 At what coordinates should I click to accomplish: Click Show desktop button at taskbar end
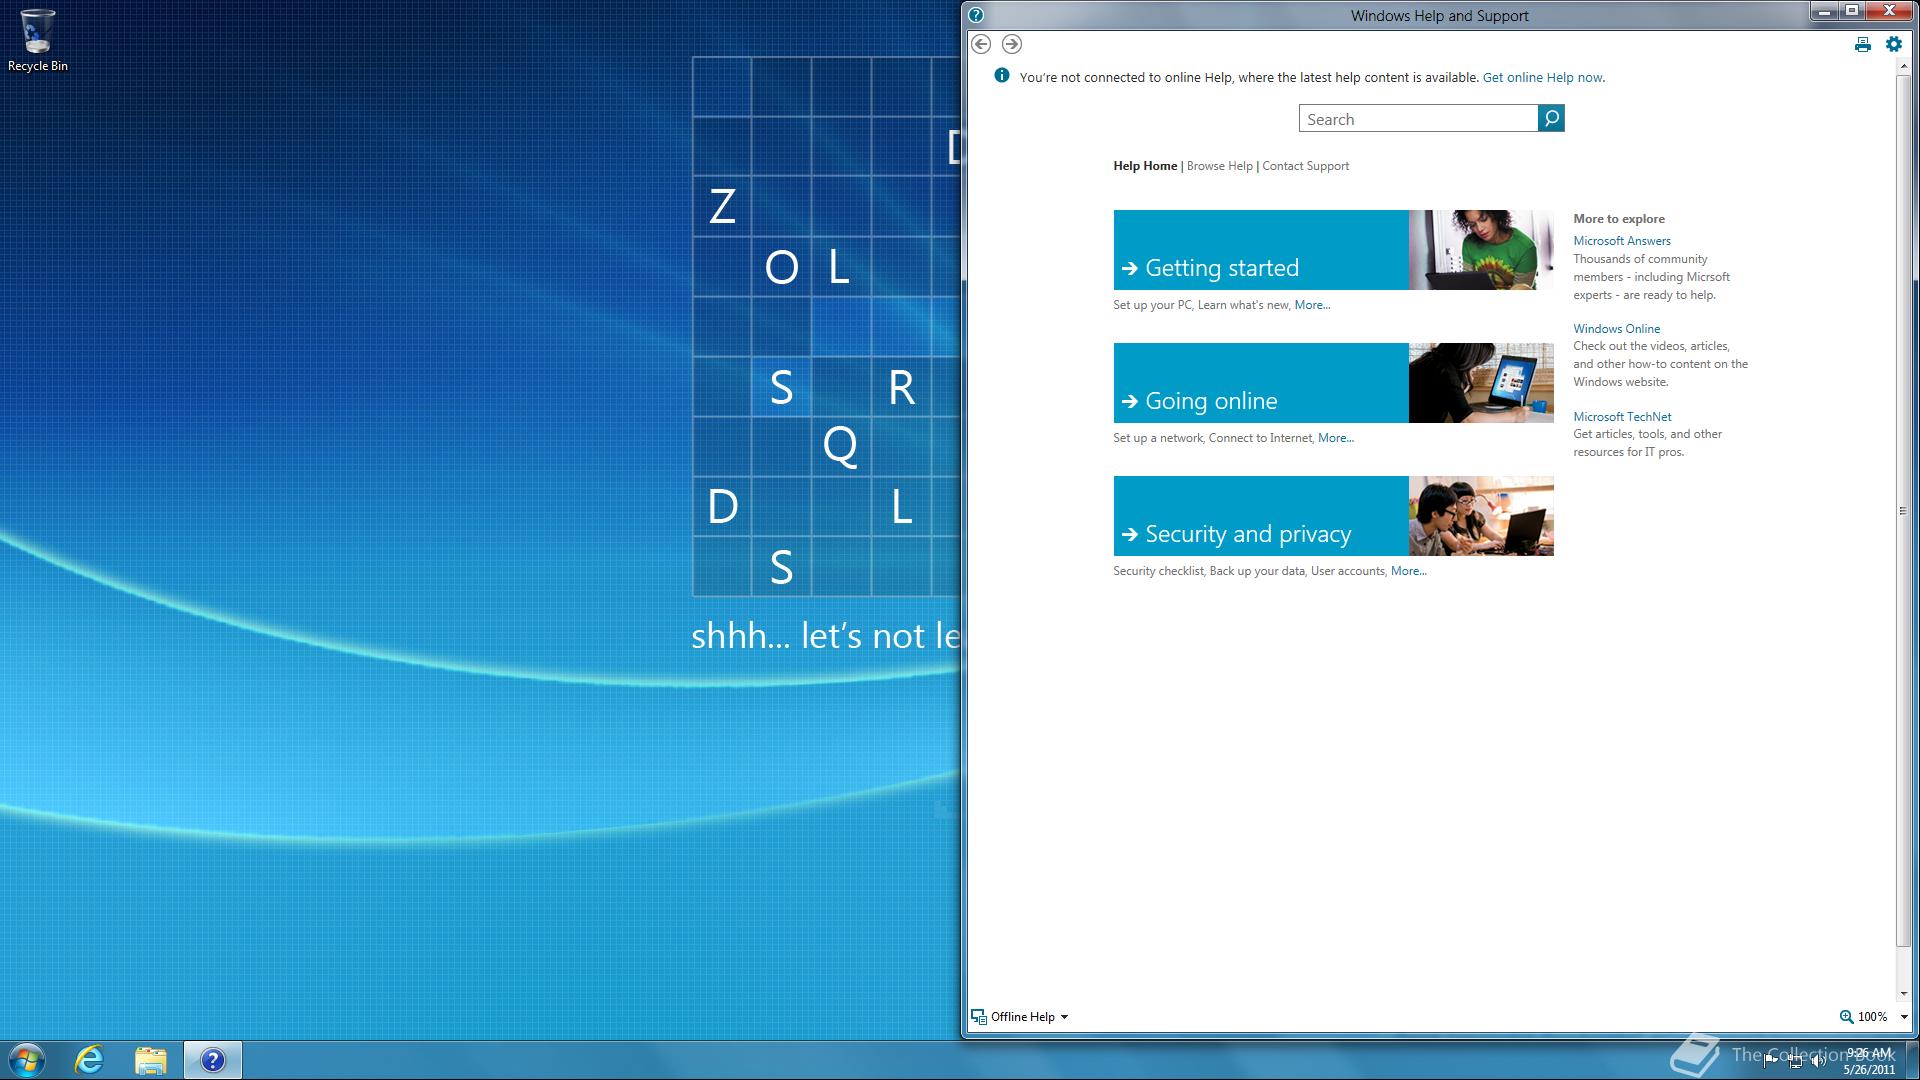click(1912, 1060)
